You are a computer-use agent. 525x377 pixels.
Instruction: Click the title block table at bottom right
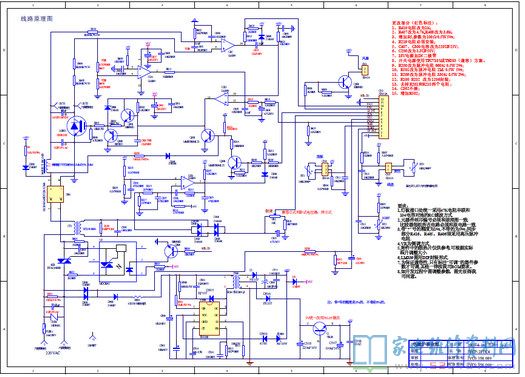click(460, 354)
